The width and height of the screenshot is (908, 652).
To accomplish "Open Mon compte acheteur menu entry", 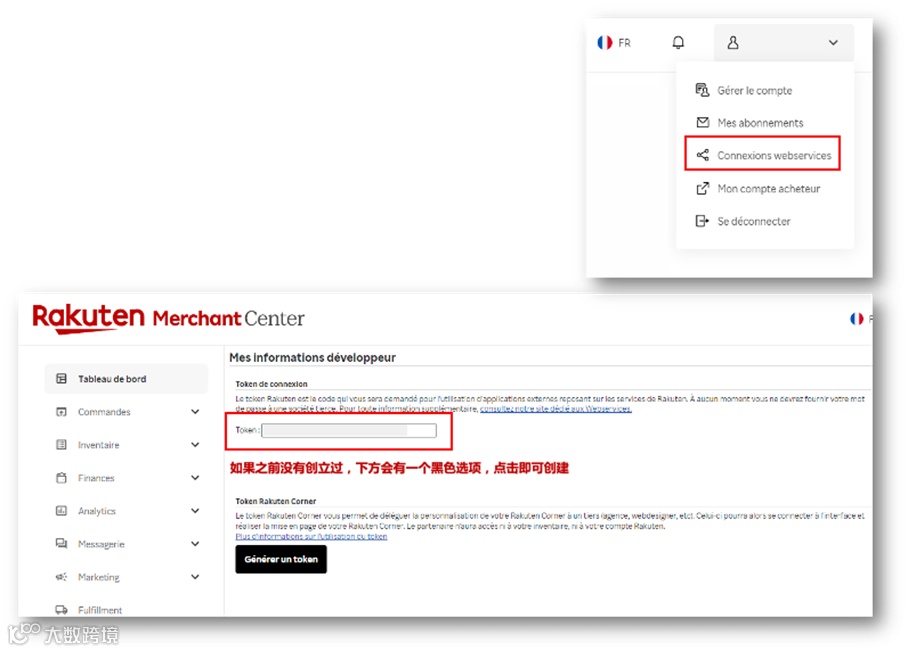I will (x=768, y=188).
